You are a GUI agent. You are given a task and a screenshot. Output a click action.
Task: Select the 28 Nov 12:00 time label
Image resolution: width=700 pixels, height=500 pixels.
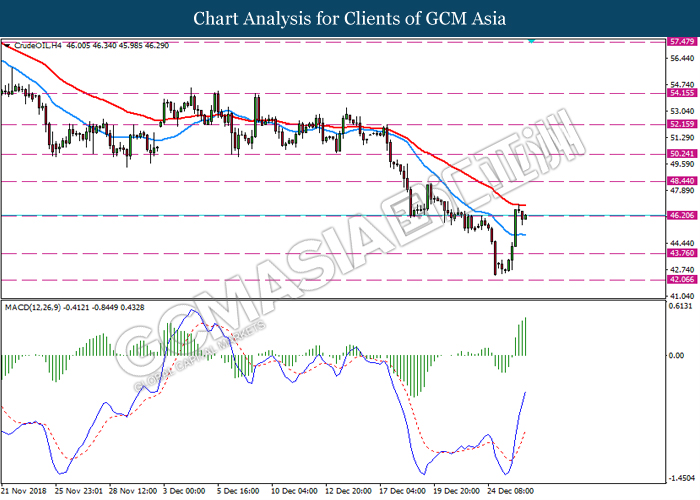pyautogui.click(x=133, y=491)
